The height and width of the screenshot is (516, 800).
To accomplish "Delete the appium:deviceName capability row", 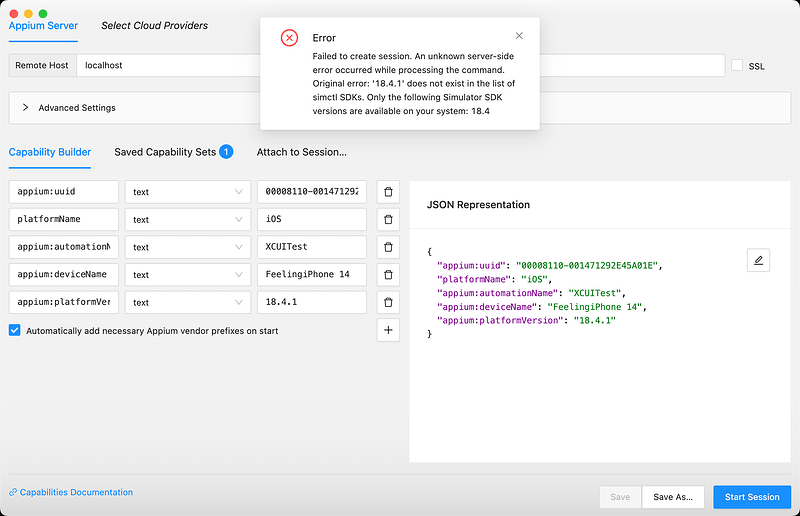I will (388, 275).
